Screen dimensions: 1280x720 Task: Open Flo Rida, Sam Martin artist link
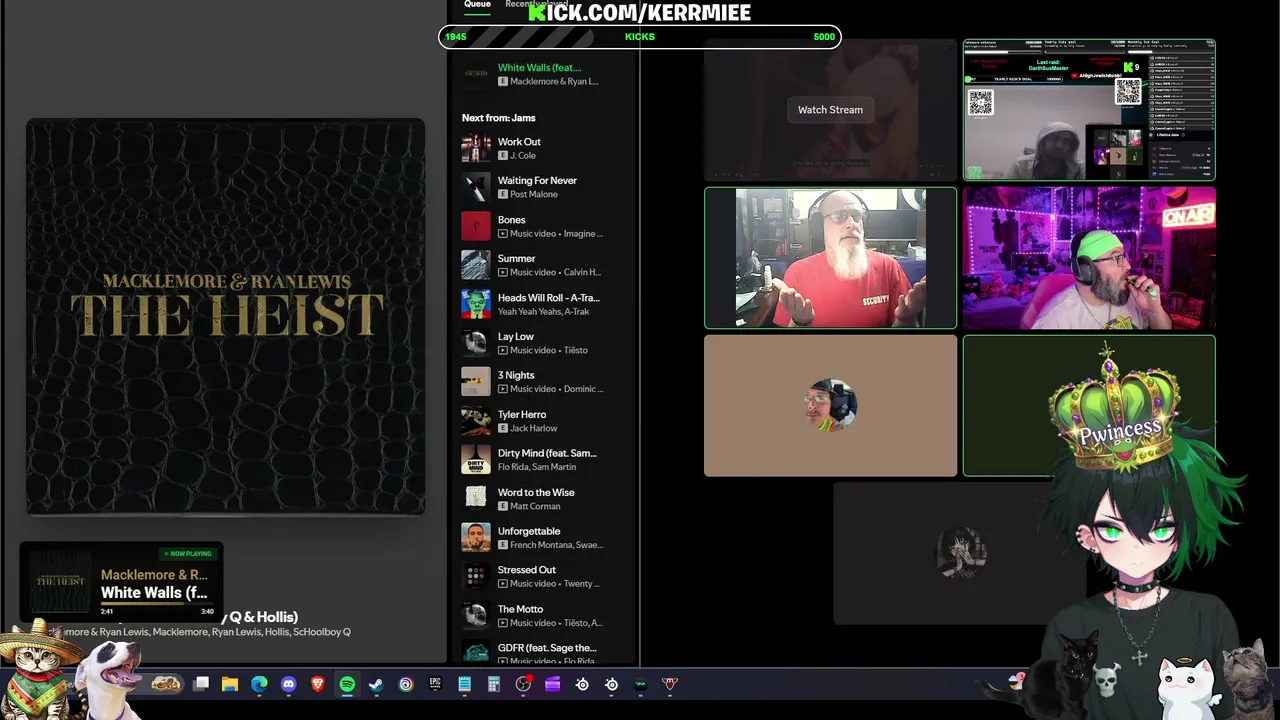point(536,468)
